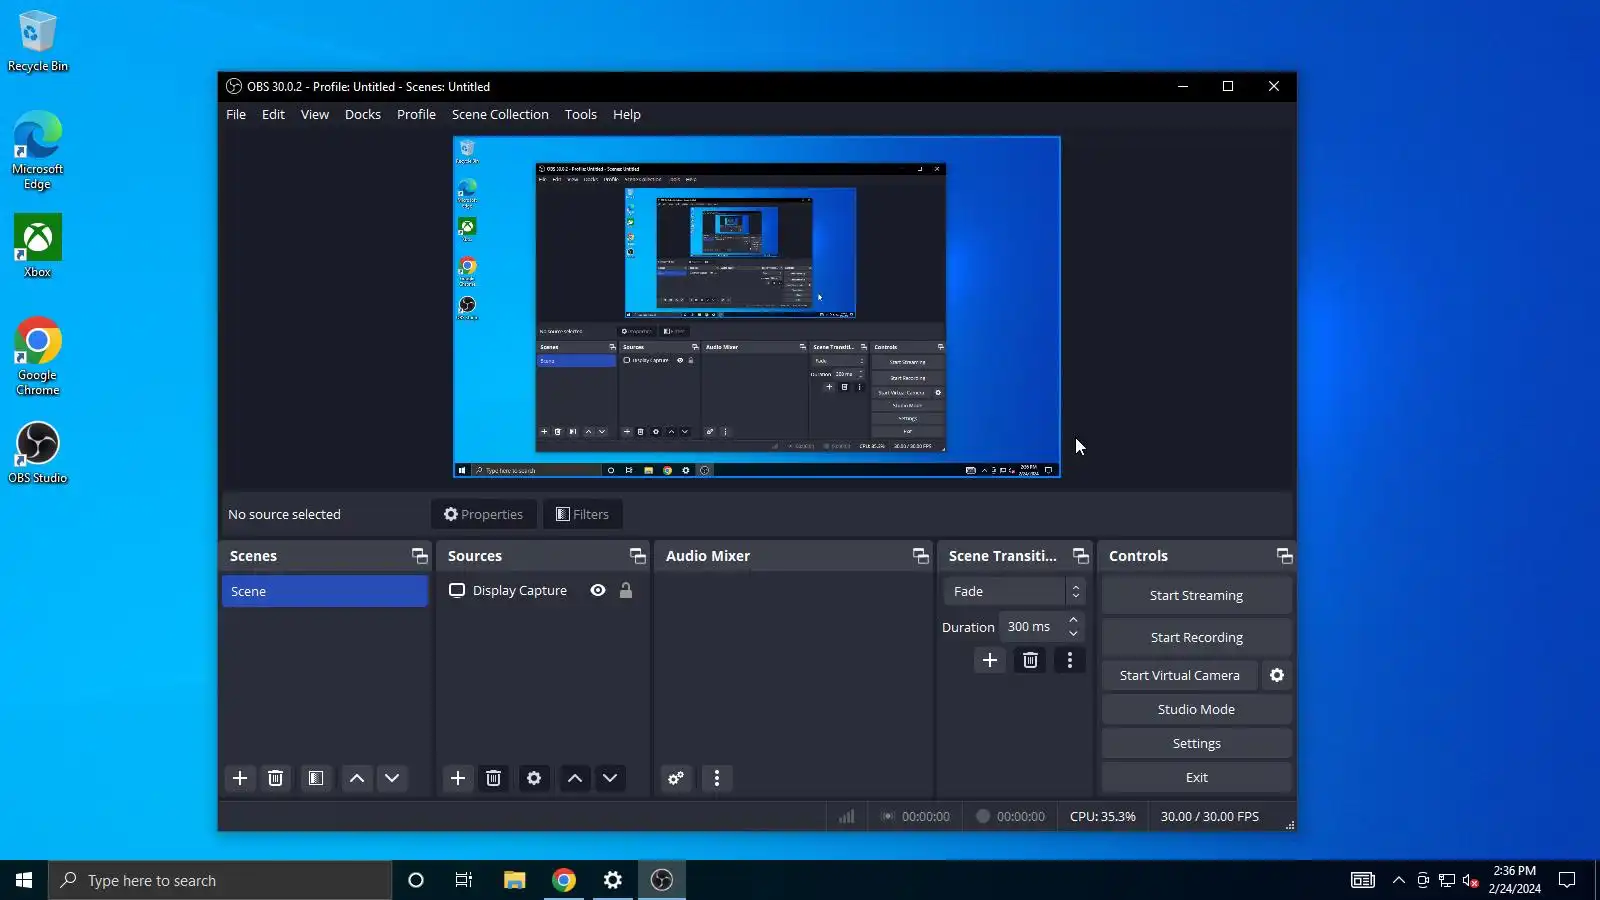Click Start Recording button
Viewport: 1600px width, 900px height.
pyautogui.click(x=1196, y=637)
